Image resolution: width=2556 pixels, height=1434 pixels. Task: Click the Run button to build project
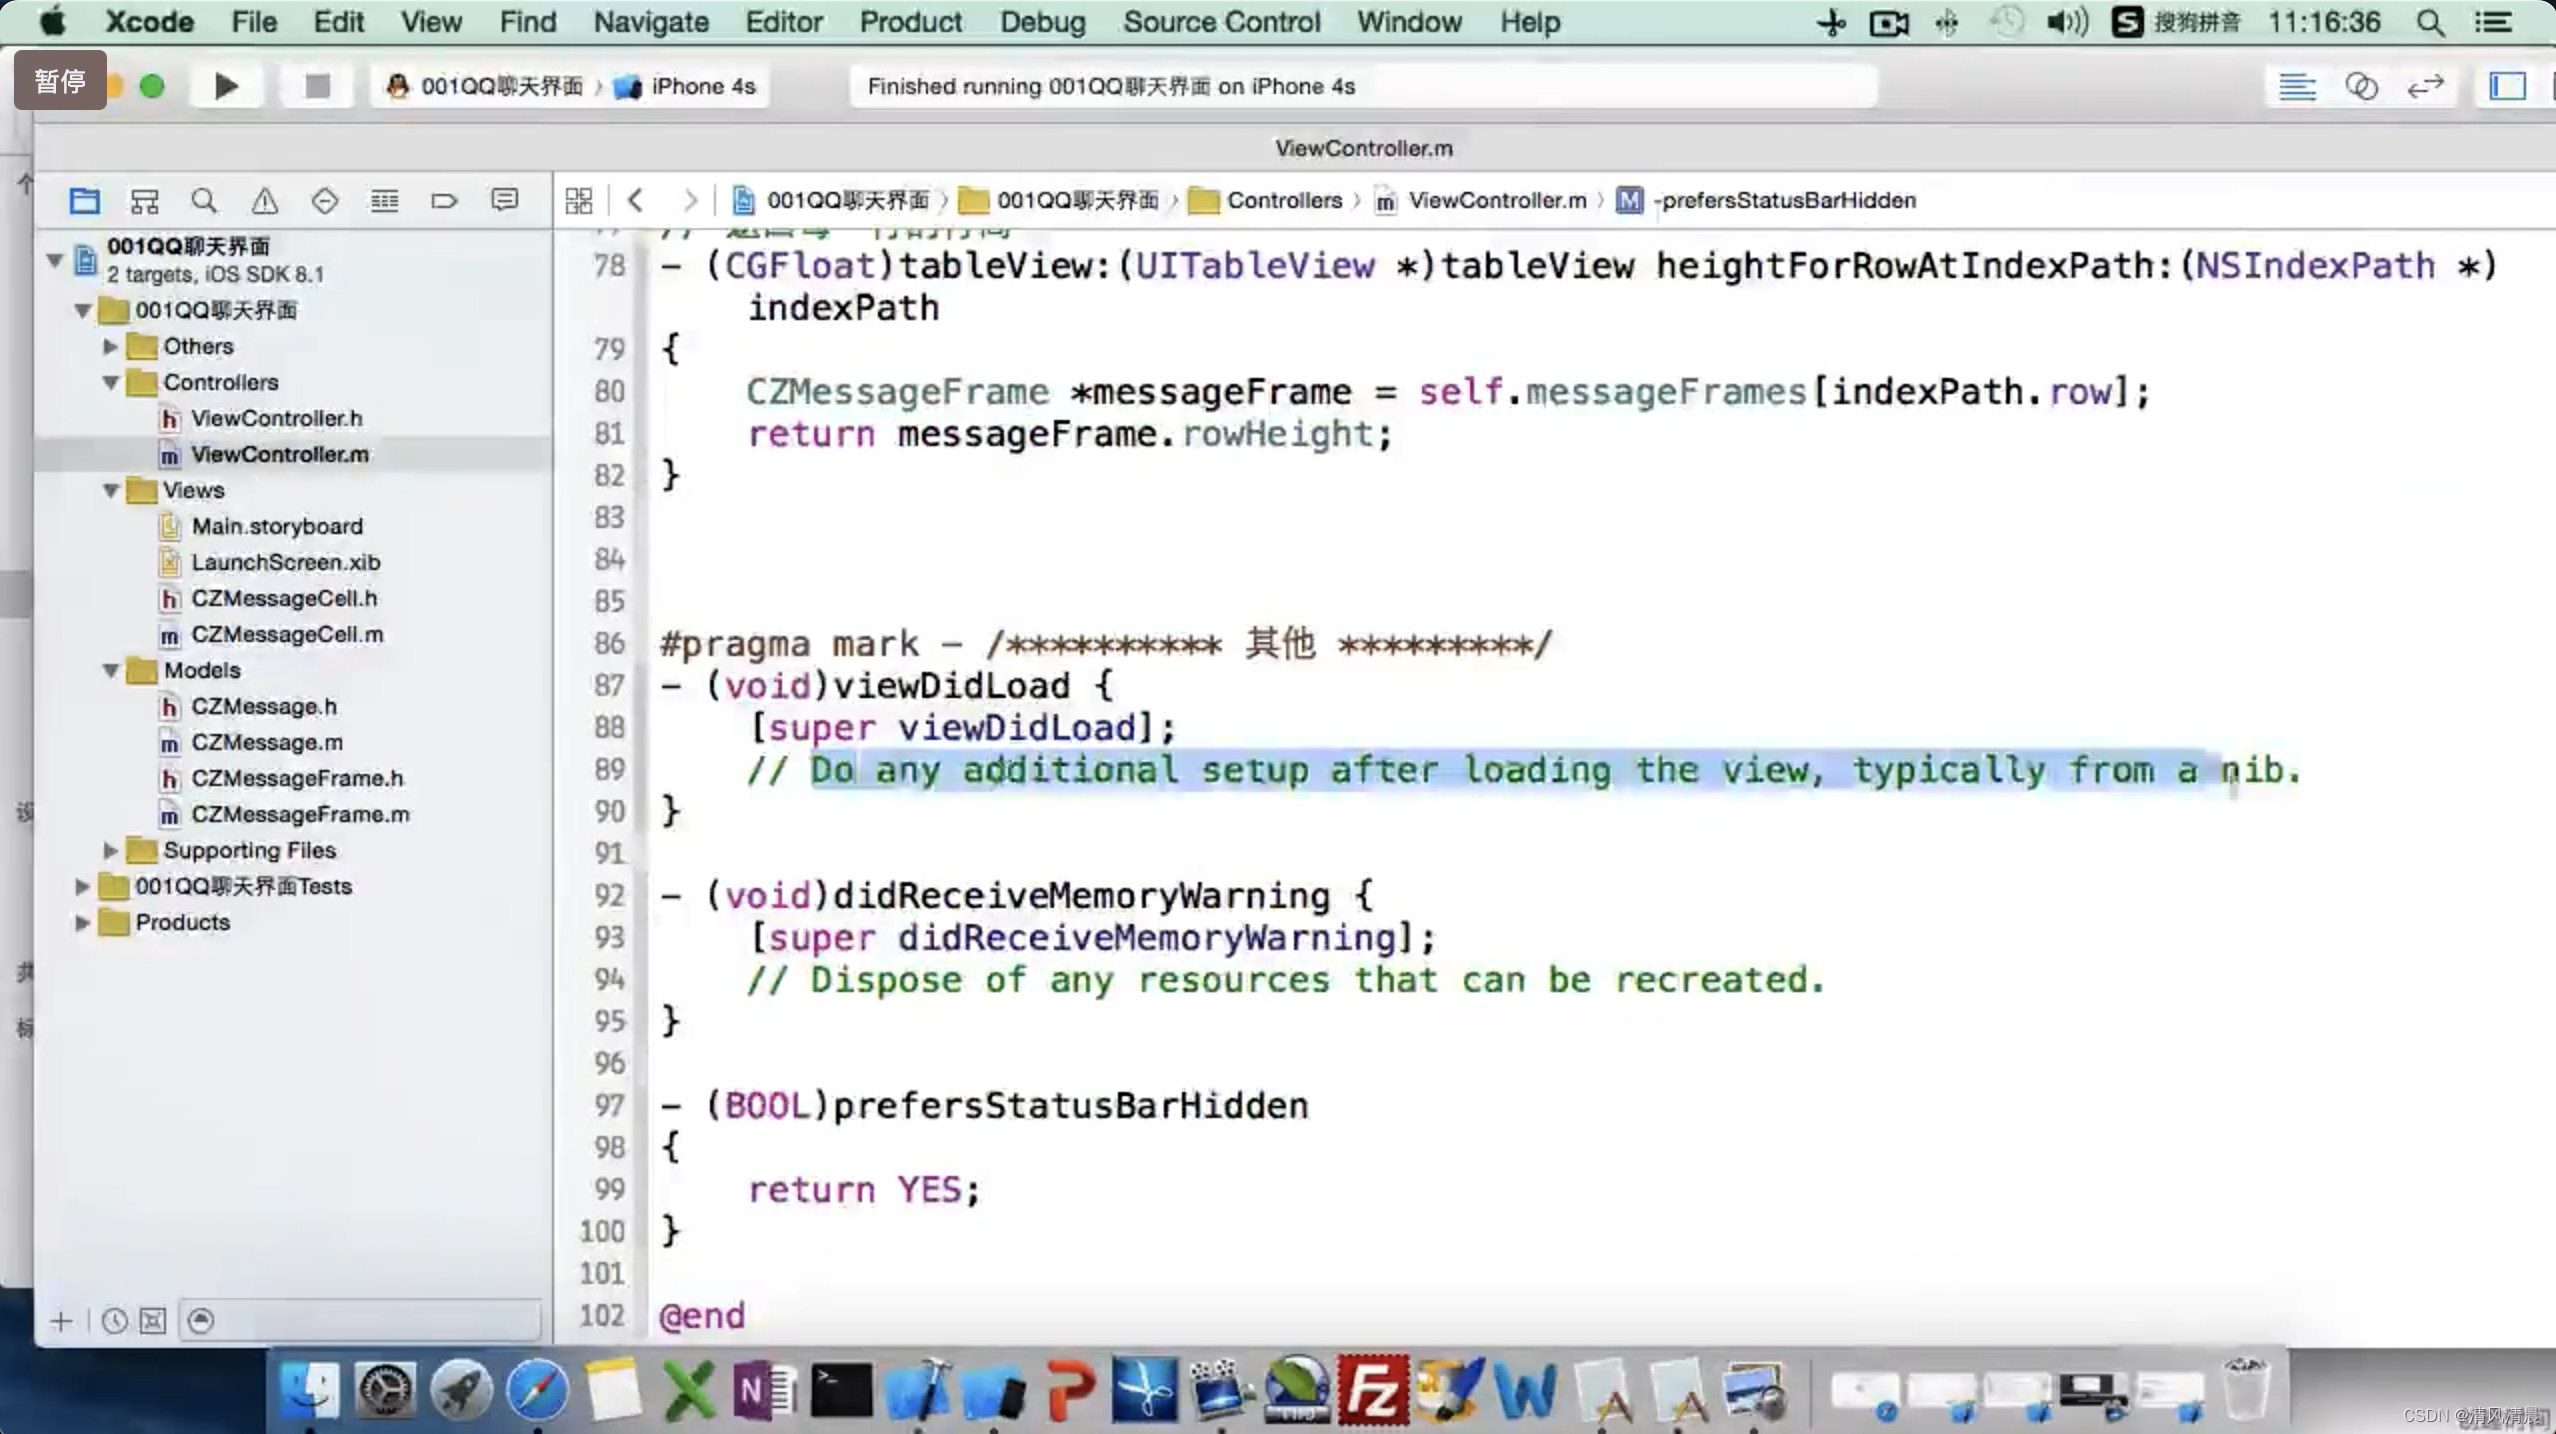[x=225, y=86]
